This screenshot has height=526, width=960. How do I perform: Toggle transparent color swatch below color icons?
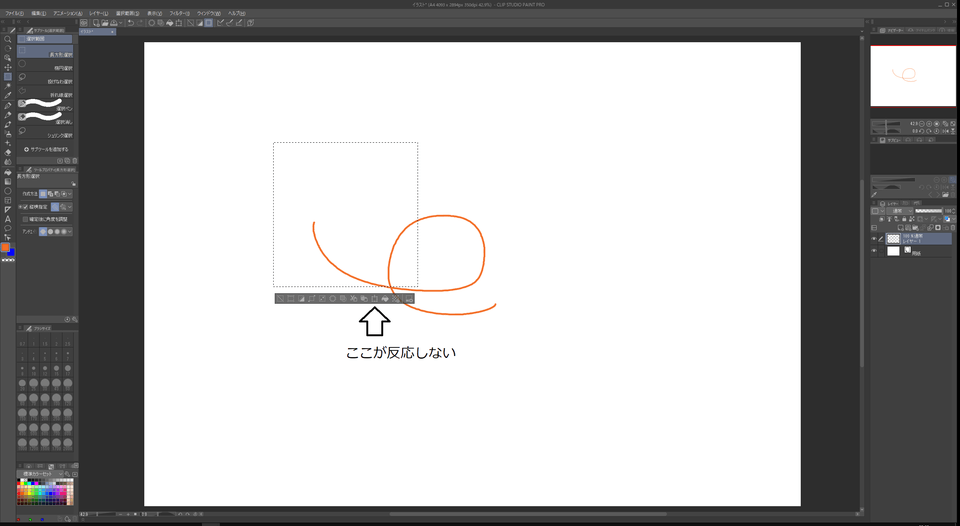pyautogui.click(x=8, y=260)
